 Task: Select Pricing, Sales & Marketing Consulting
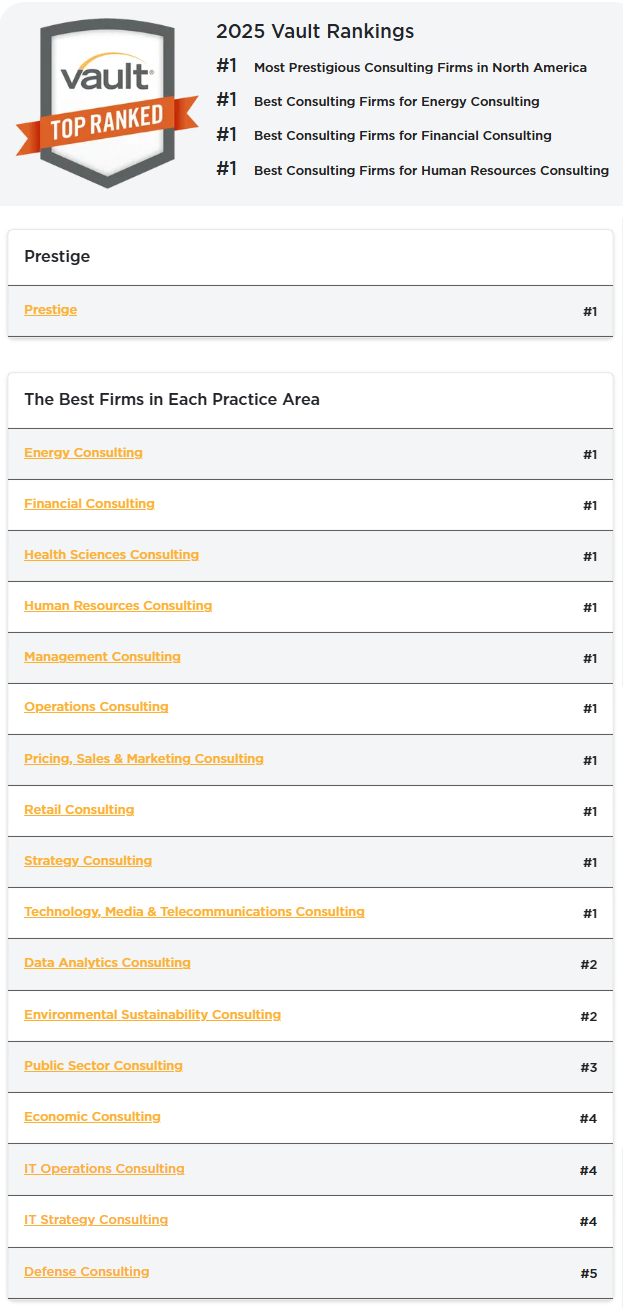[x=144, y=759]
